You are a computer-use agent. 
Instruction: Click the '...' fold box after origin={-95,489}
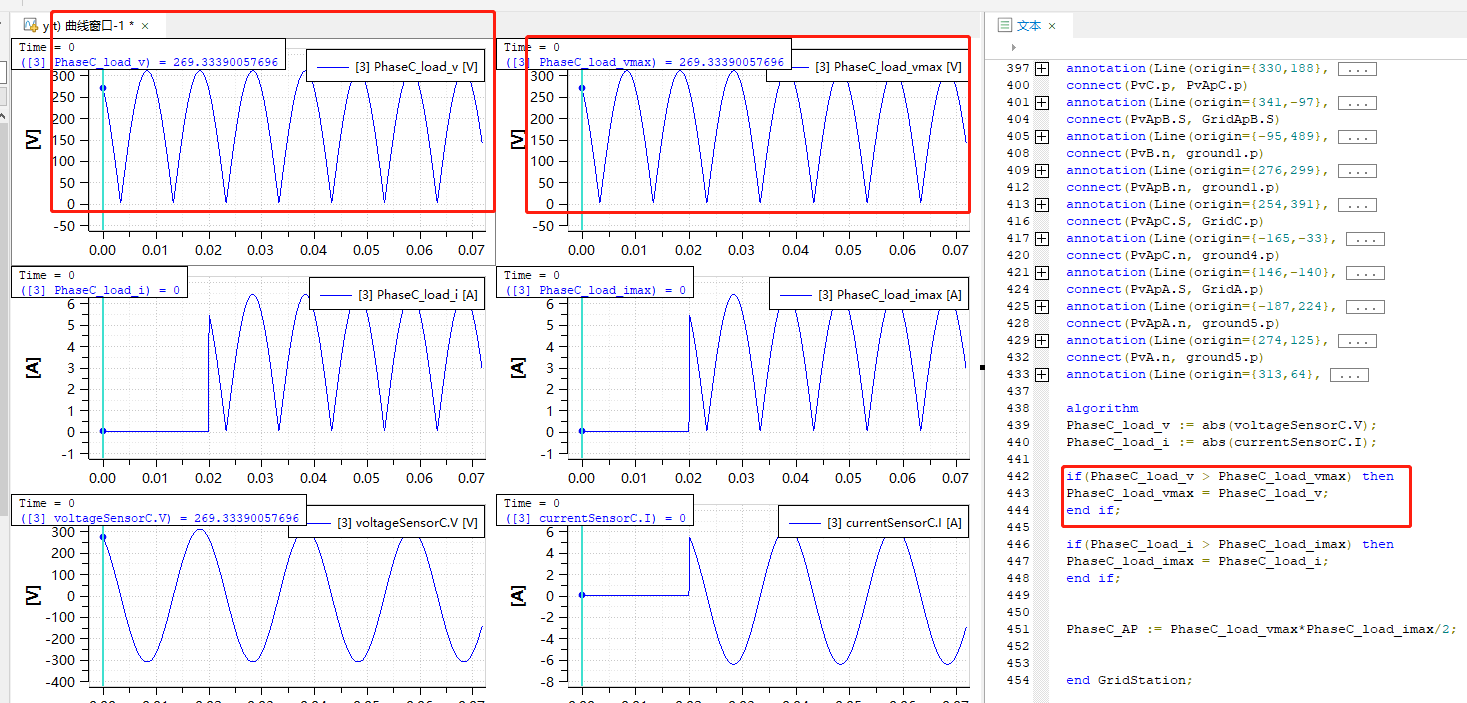point(1358,137)
